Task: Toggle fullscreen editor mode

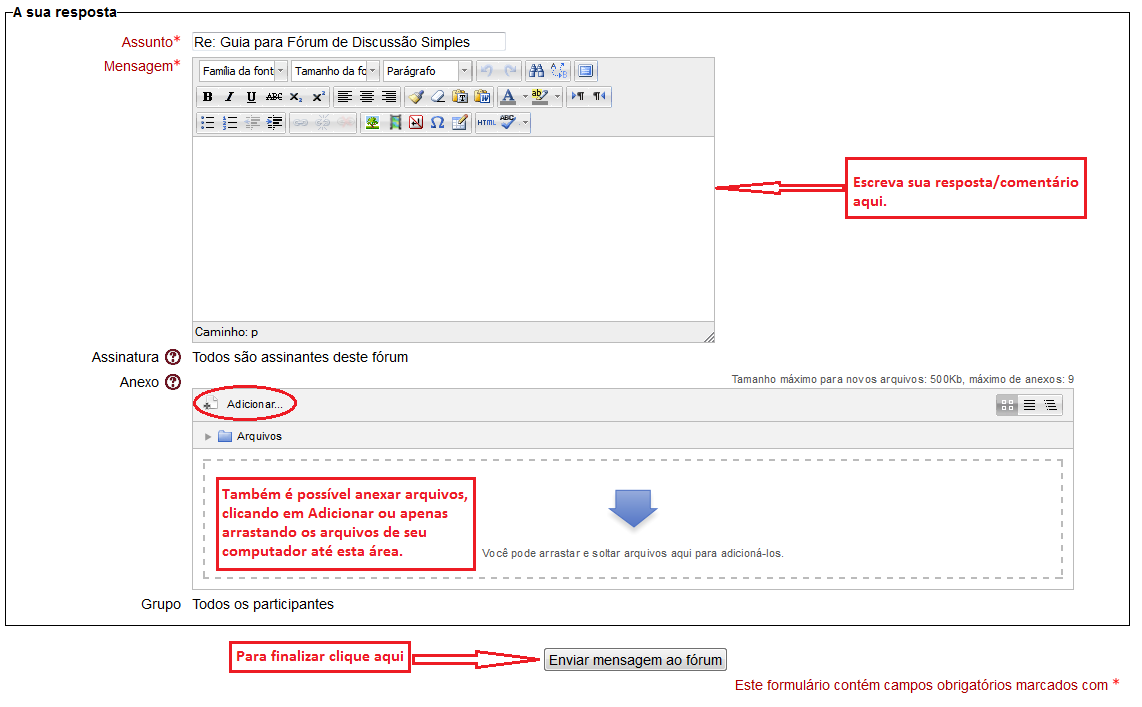Action: click(x=586, y=71)
